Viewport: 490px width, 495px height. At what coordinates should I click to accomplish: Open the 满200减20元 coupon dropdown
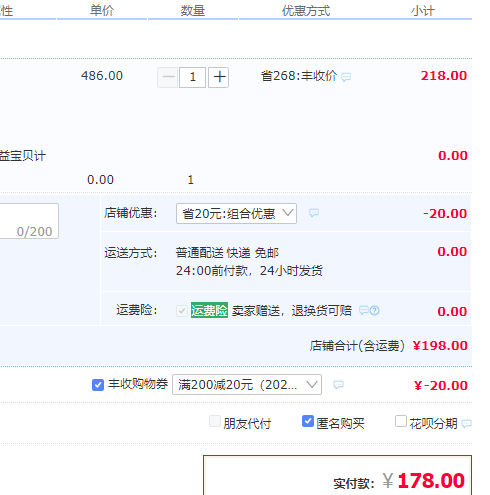pos(247,385)
